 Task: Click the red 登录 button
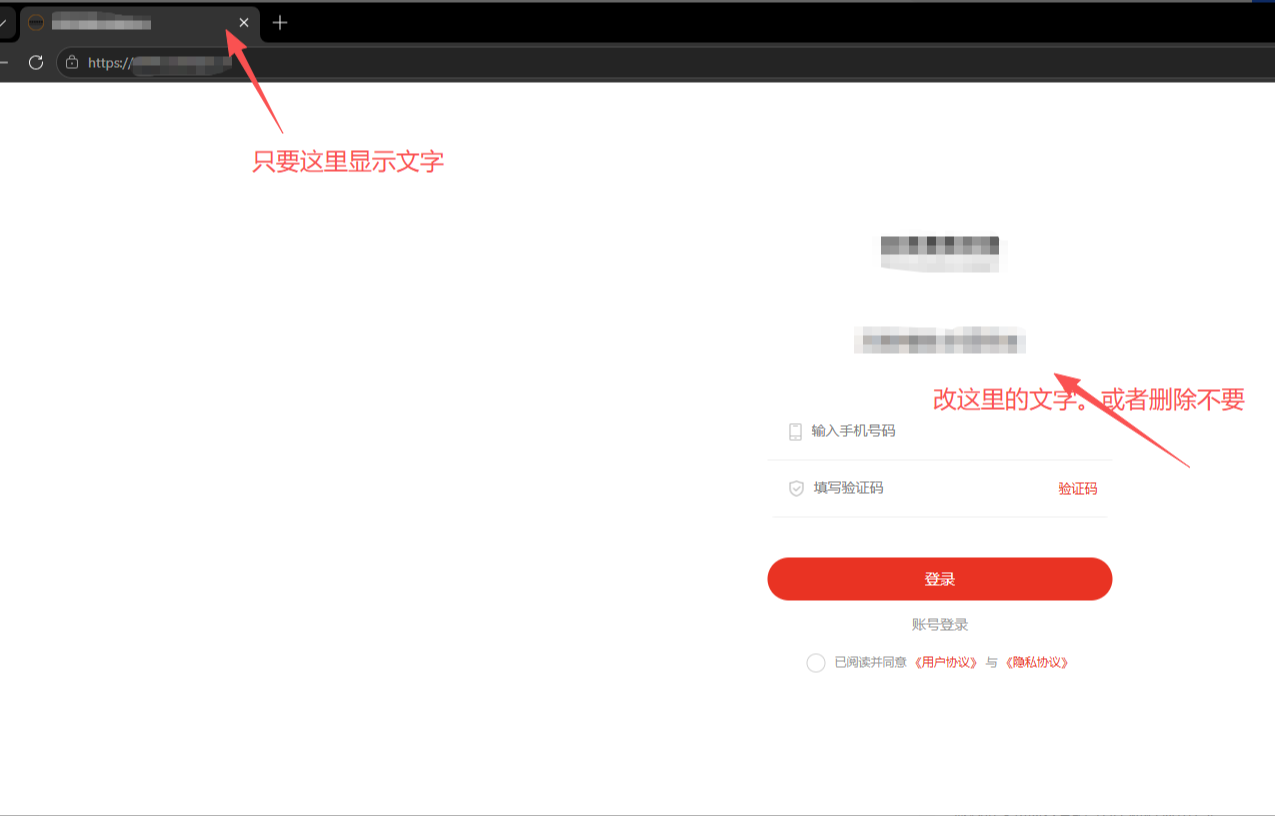(940, 579)
